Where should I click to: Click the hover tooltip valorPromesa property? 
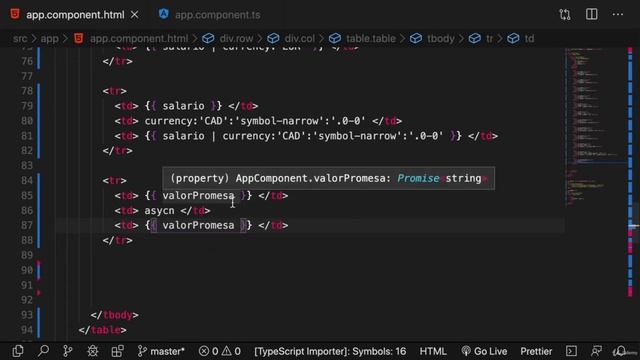(329, 178)
